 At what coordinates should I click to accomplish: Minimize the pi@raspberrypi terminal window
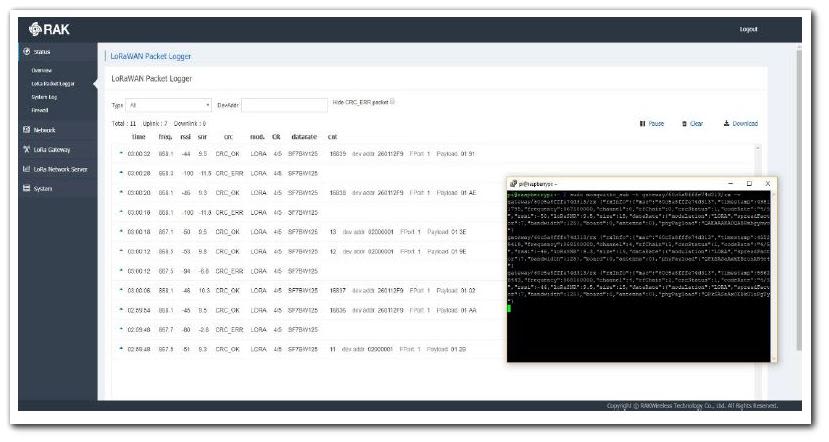click(x=731, y=183)
